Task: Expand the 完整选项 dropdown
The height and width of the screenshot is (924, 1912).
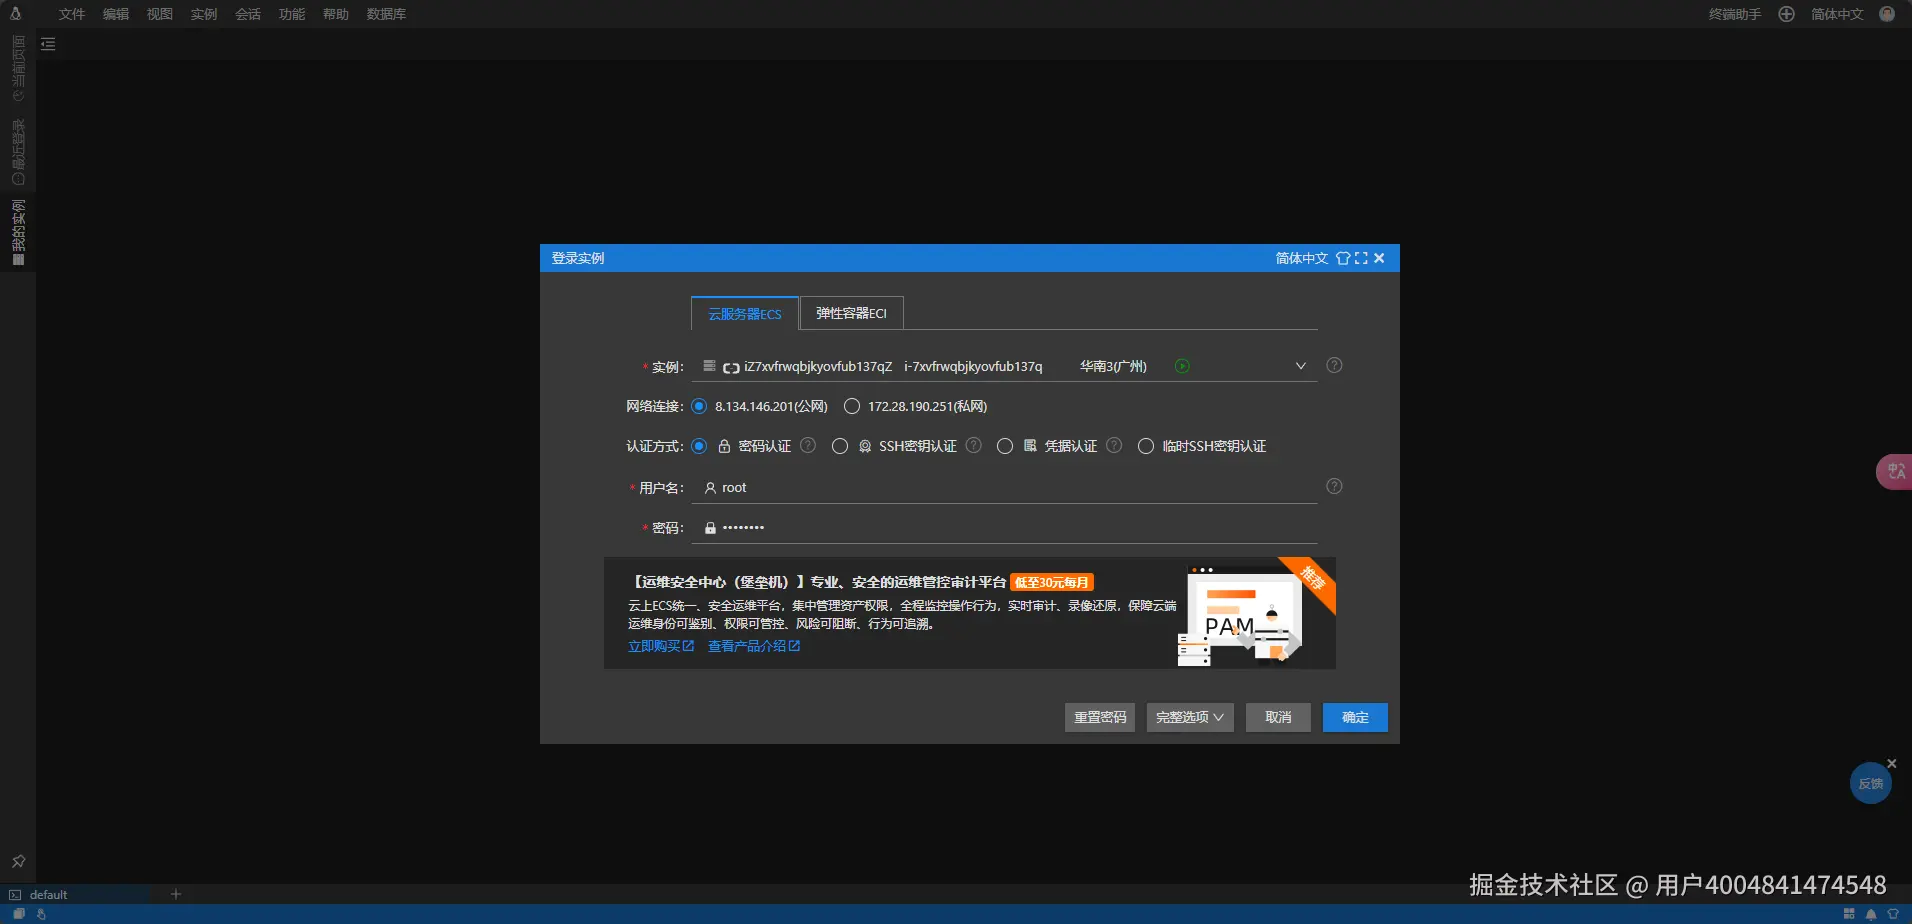Action: [1188, 717]
